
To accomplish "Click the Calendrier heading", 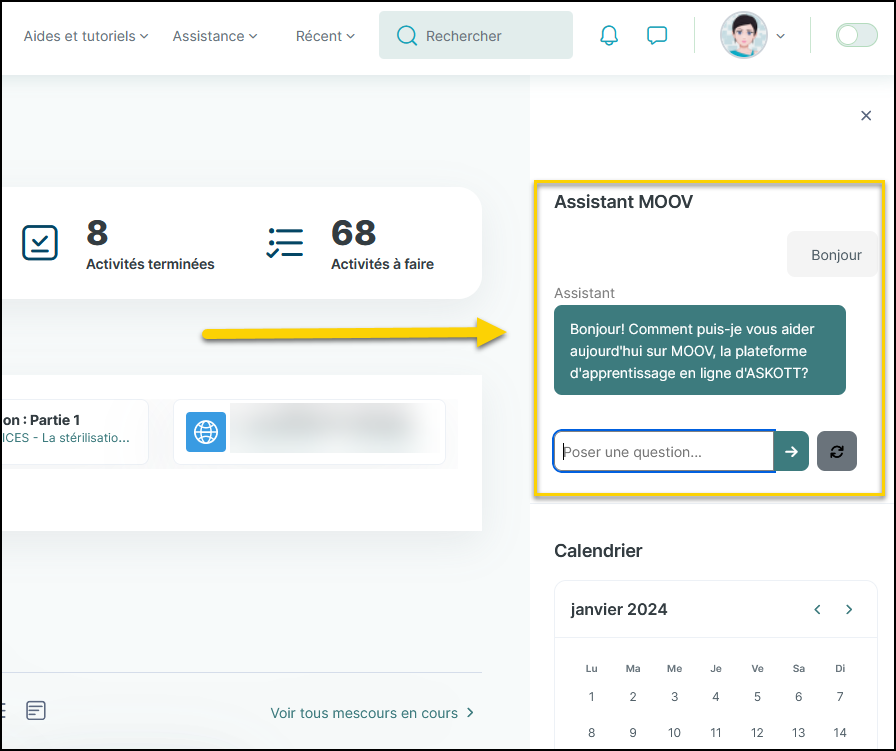I will coord(598,550).
